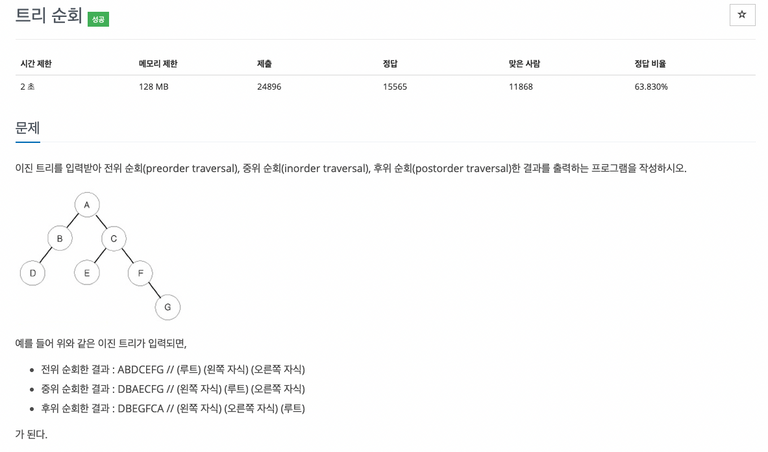Click the 정답 비율 value 63.830%

click(651, 87)
